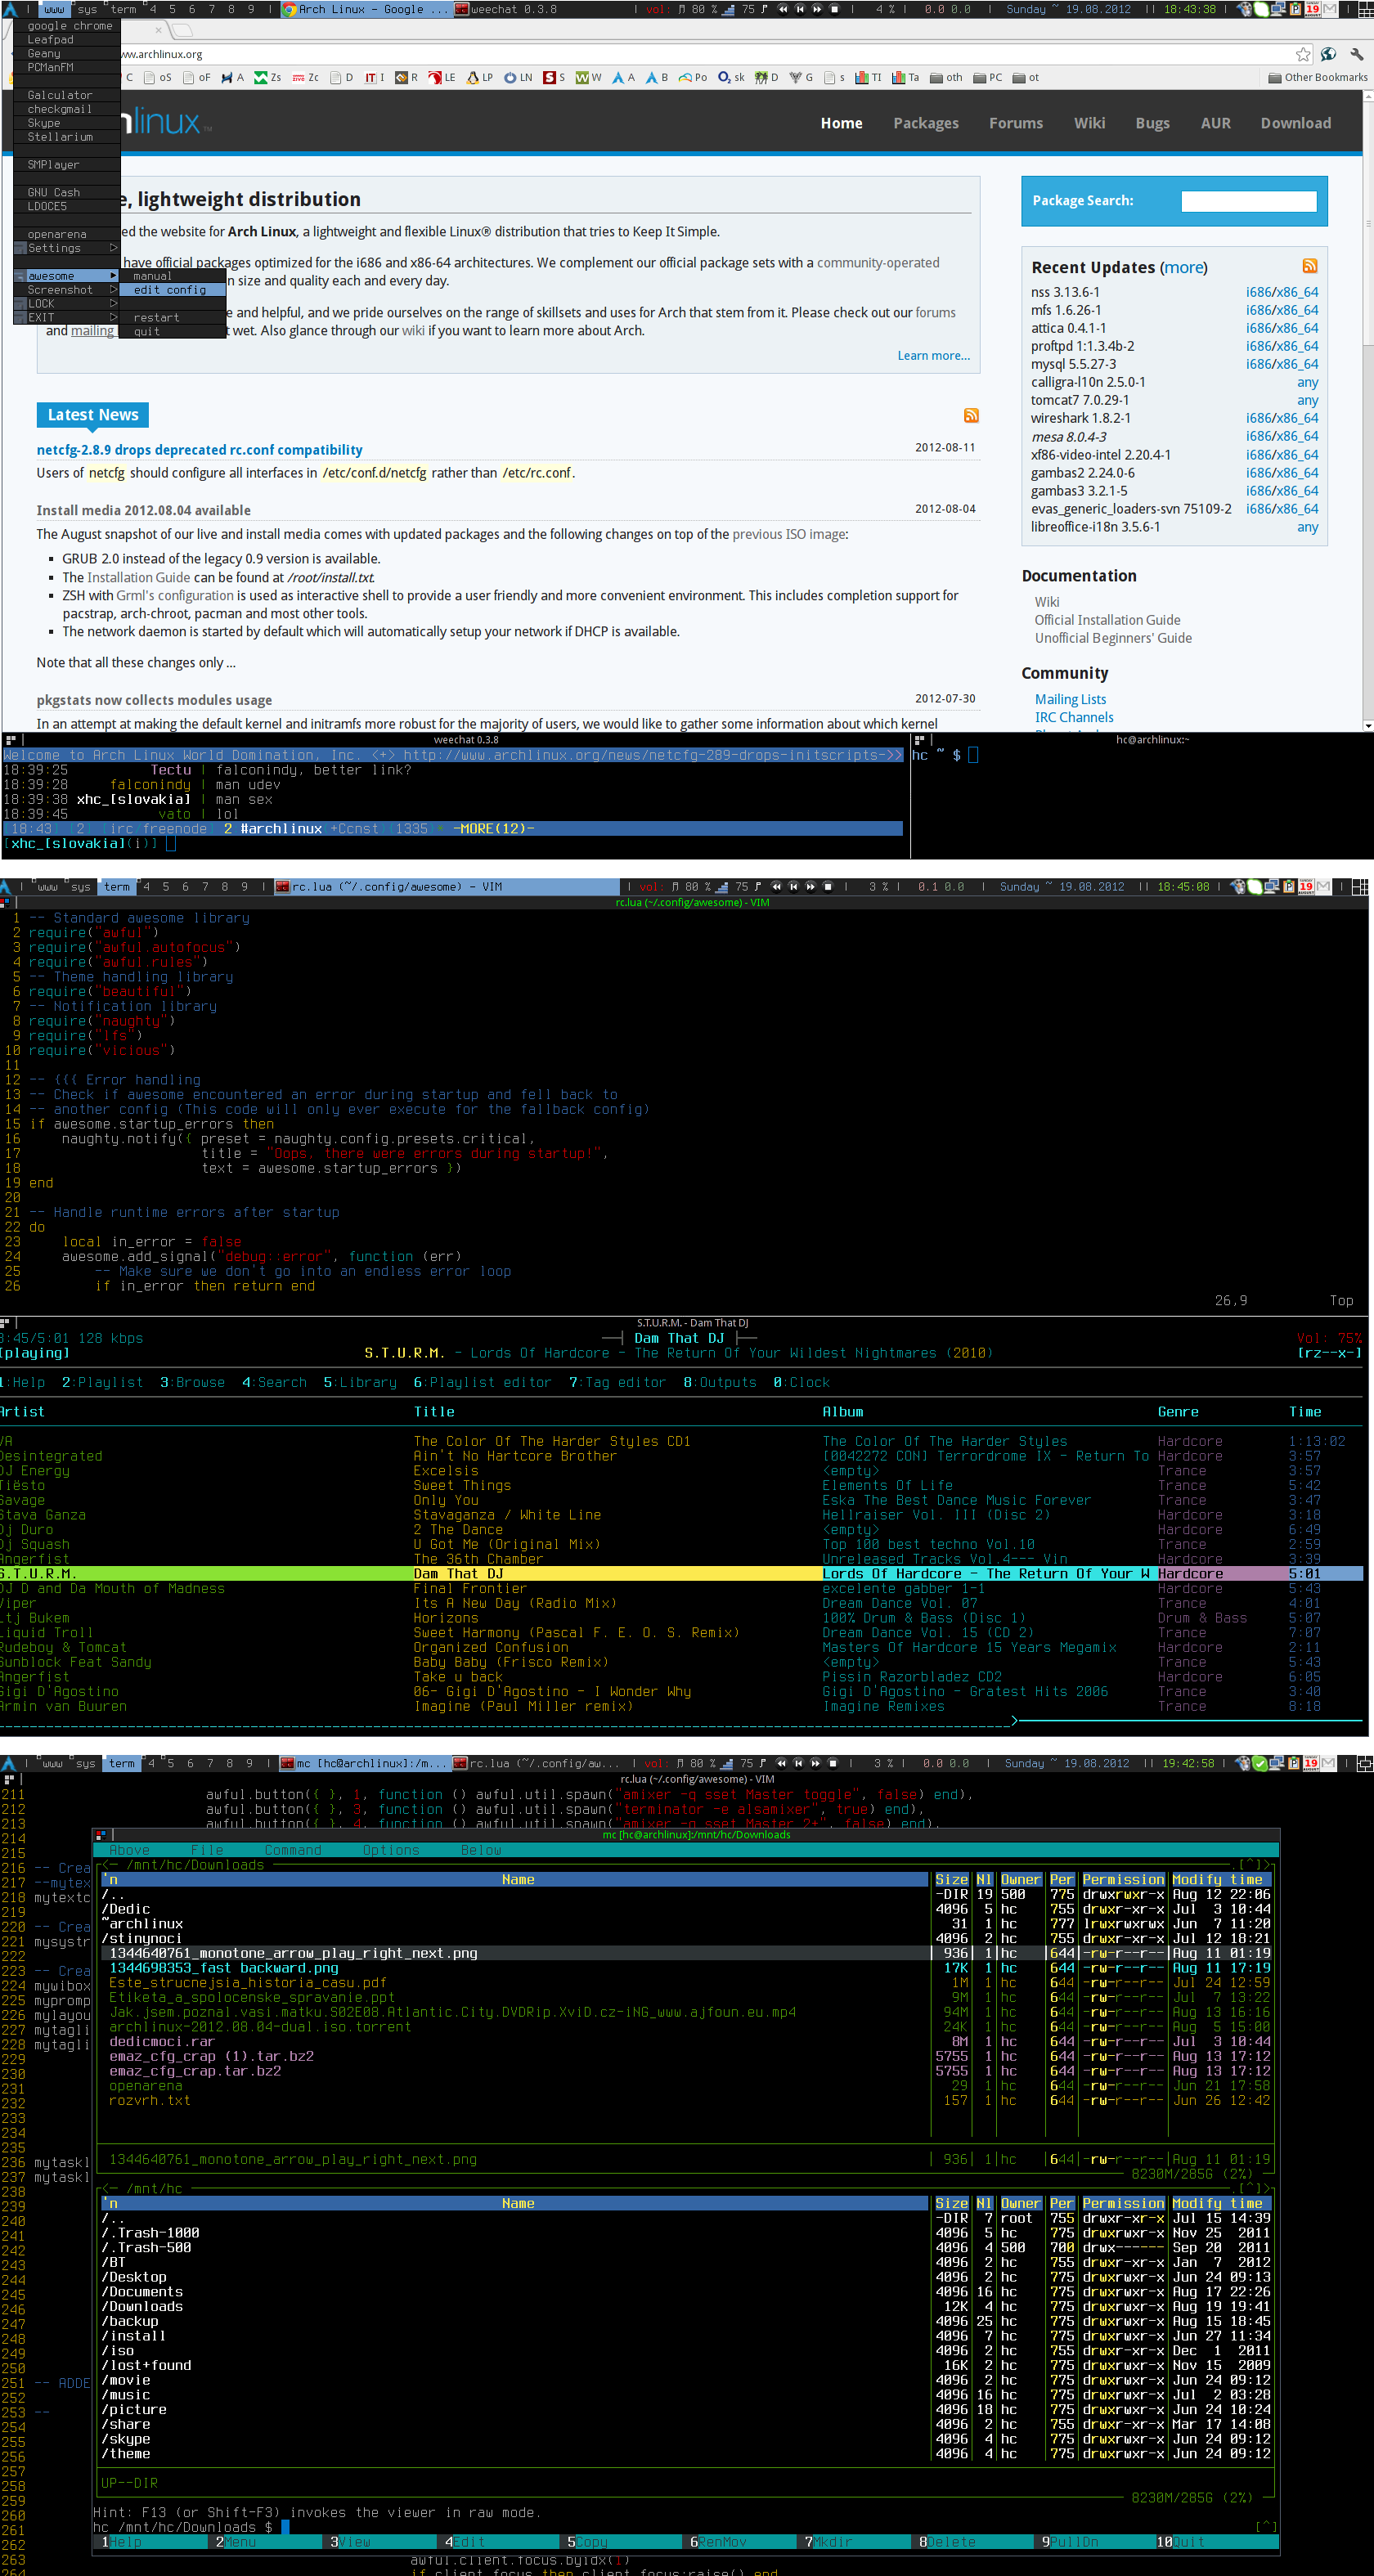Click the 'Learn more...' link
1374x2576 pixels.
point(933,355)
